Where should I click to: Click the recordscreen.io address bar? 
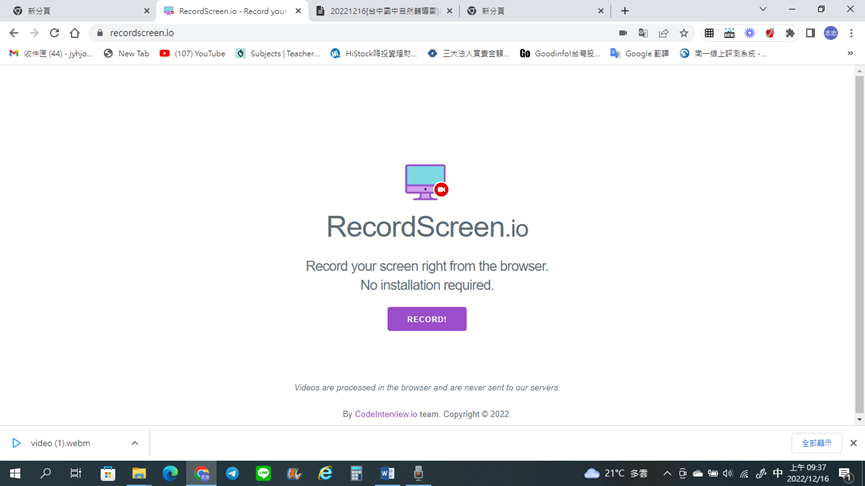pyautogui.click(x=353, y=33)
